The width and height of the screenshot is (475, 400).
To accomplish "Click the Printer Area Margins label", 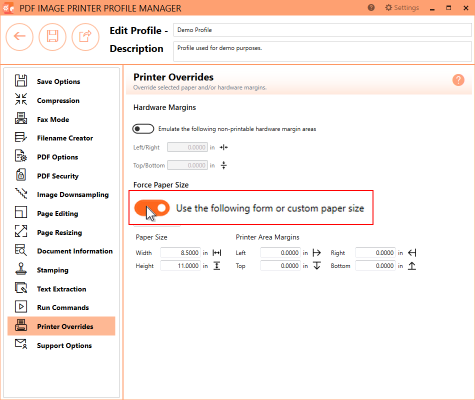I will (267, 237).
